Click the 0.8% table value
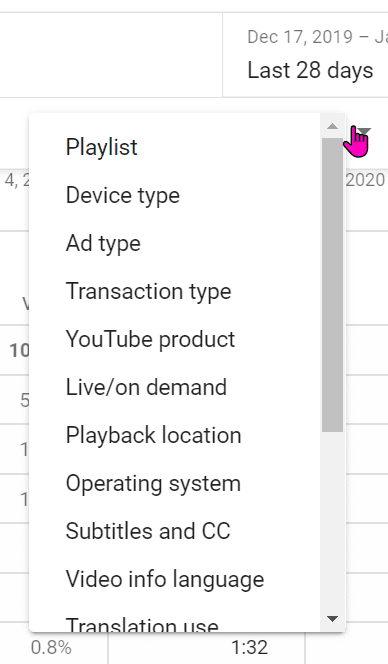Screen dimensions: 388x664 [51, 647]
